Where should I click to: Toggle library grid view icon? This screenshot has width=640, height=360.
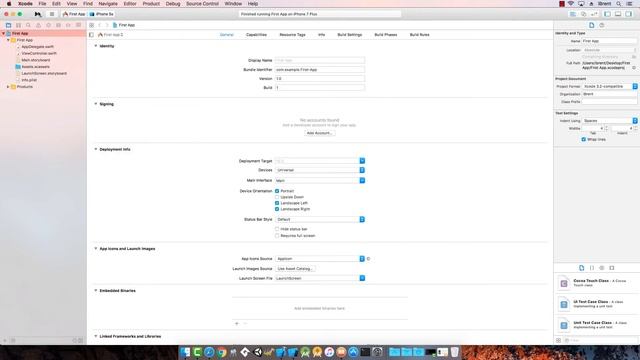tap(558, 340)
